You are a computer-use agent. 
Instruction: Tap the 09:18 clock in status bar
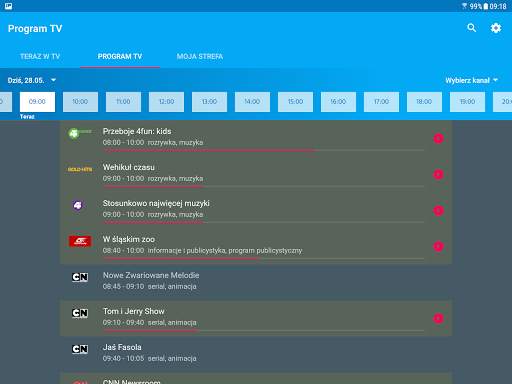coord(498,6)
